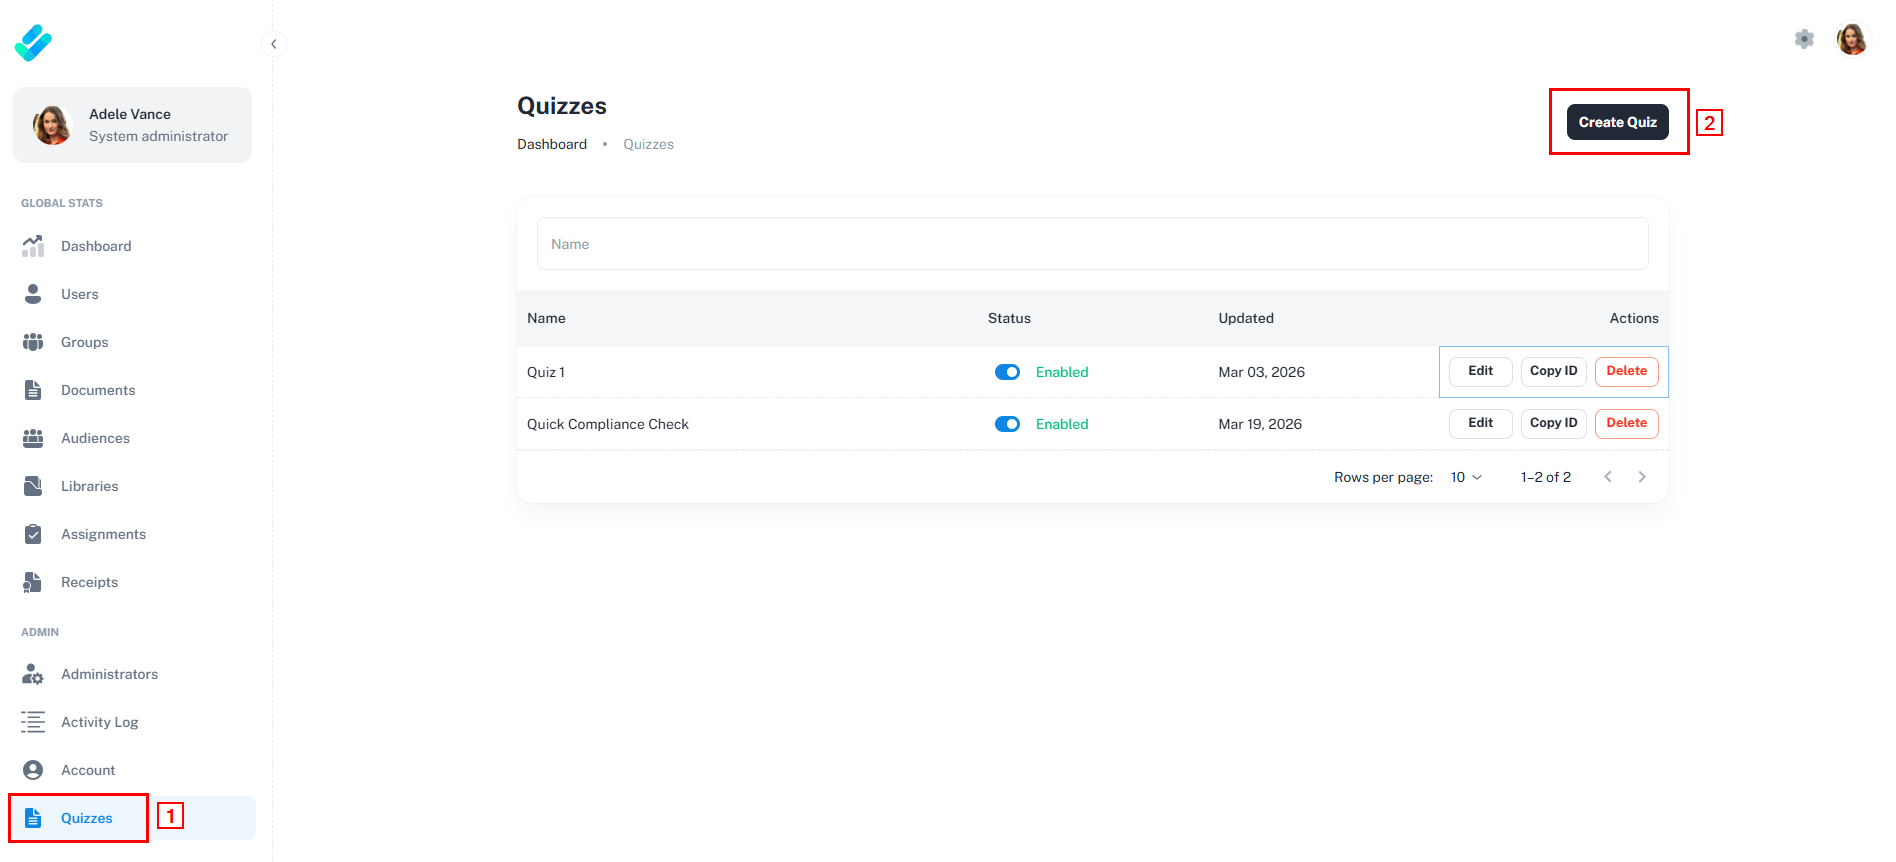Open settings gear icon in top bar
This screenshot has height=862, width=1896.
point(1804,39)
